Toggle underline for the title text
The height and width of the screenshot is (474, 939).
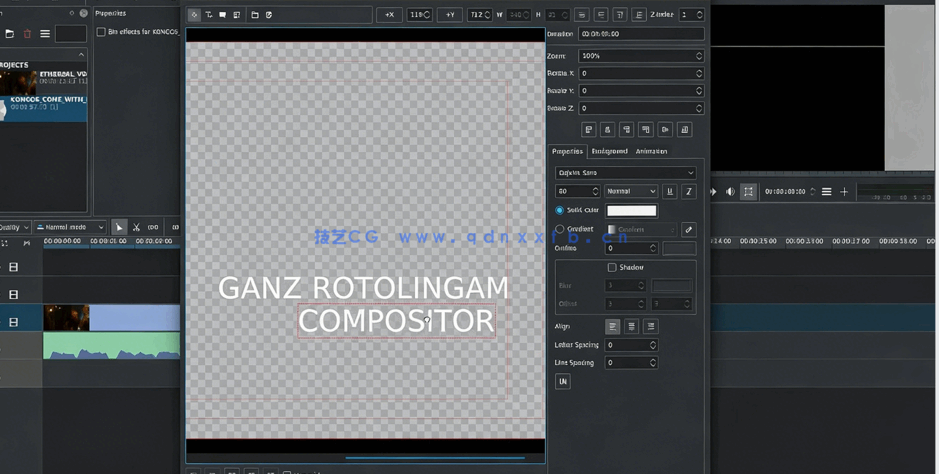pos(670,191)
